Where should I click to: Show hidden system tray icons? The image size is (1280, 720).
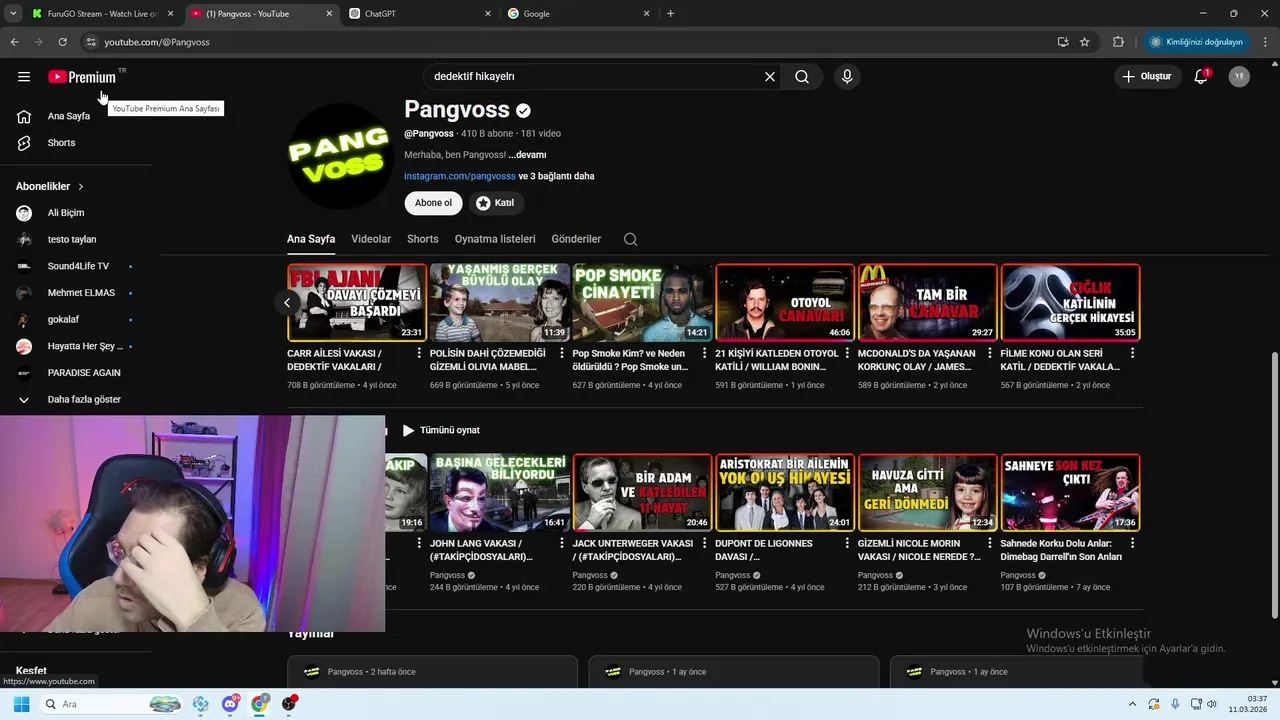[1132, 704]
